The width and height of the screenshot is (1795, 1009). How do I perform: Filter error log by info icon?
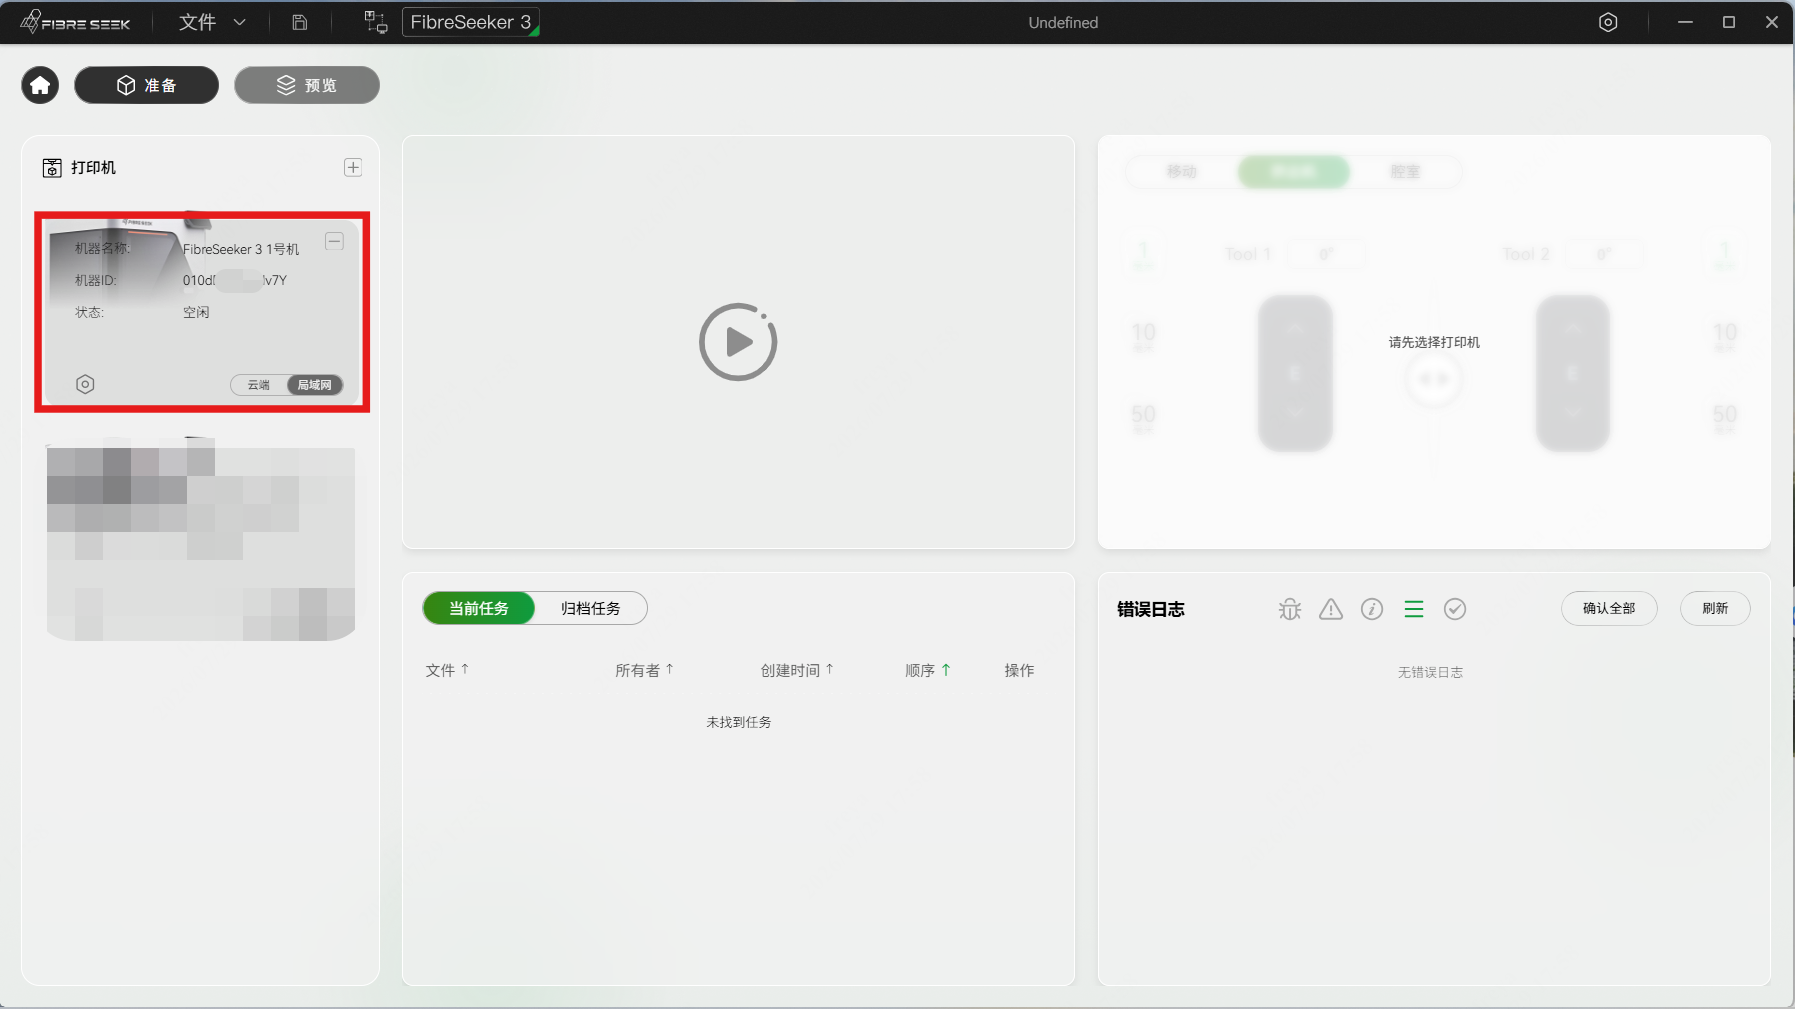[1372, 609]
